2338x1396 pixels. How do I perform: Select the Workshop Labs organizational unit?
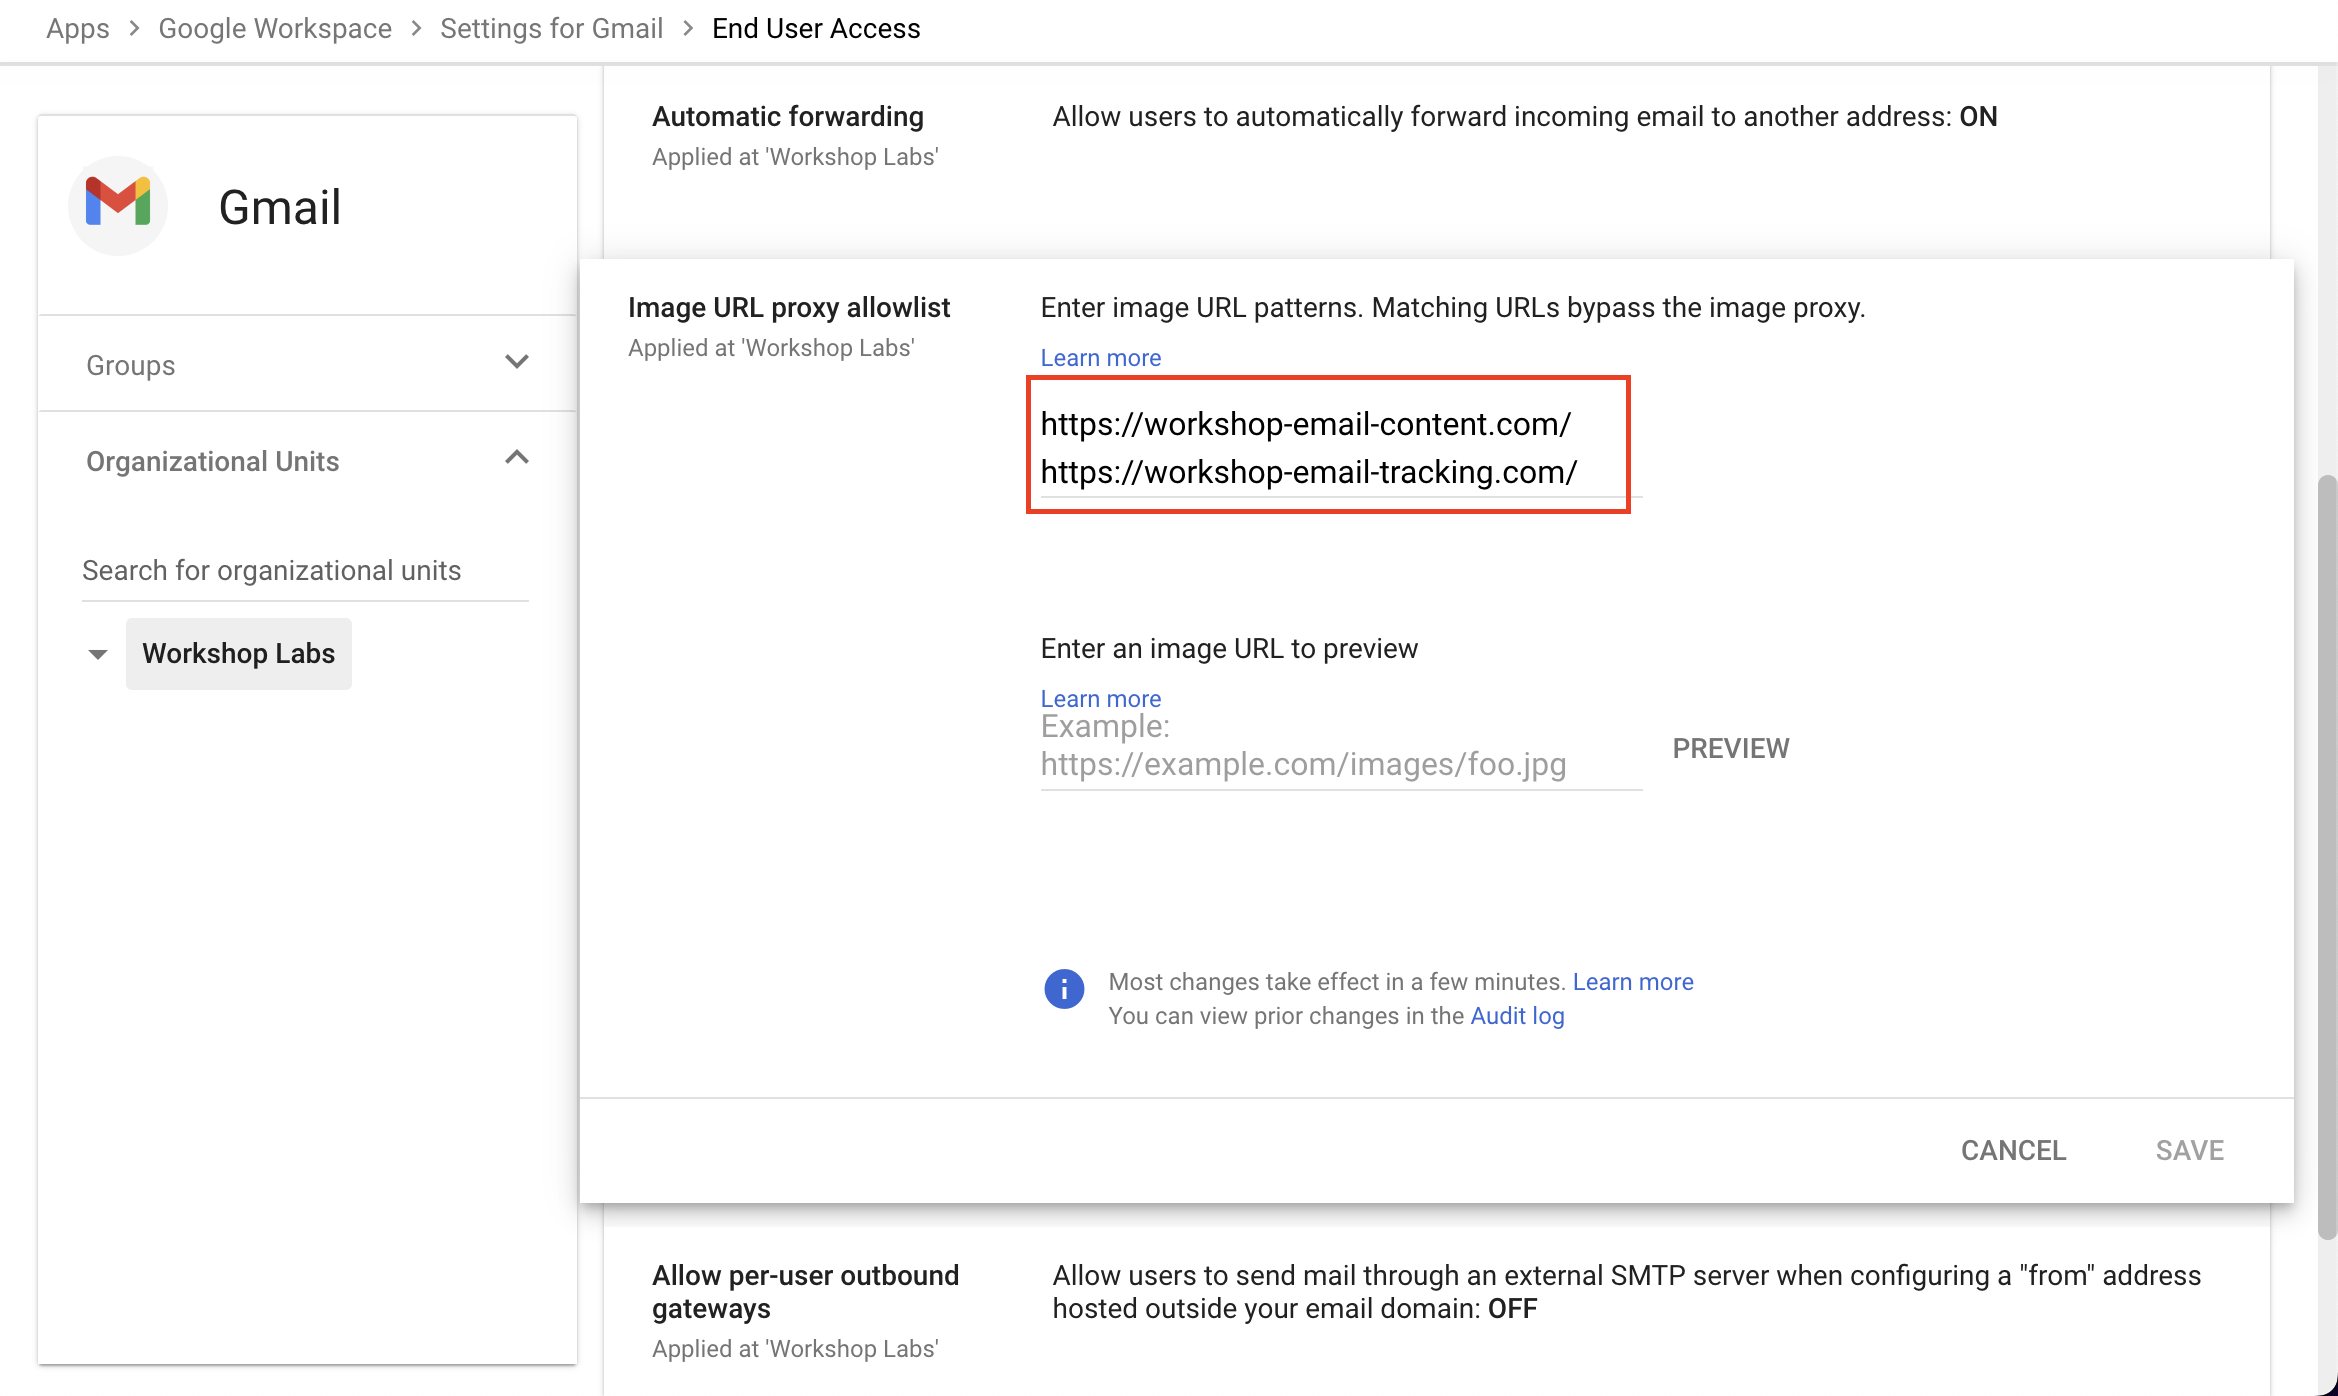click(x=239, y=653)
